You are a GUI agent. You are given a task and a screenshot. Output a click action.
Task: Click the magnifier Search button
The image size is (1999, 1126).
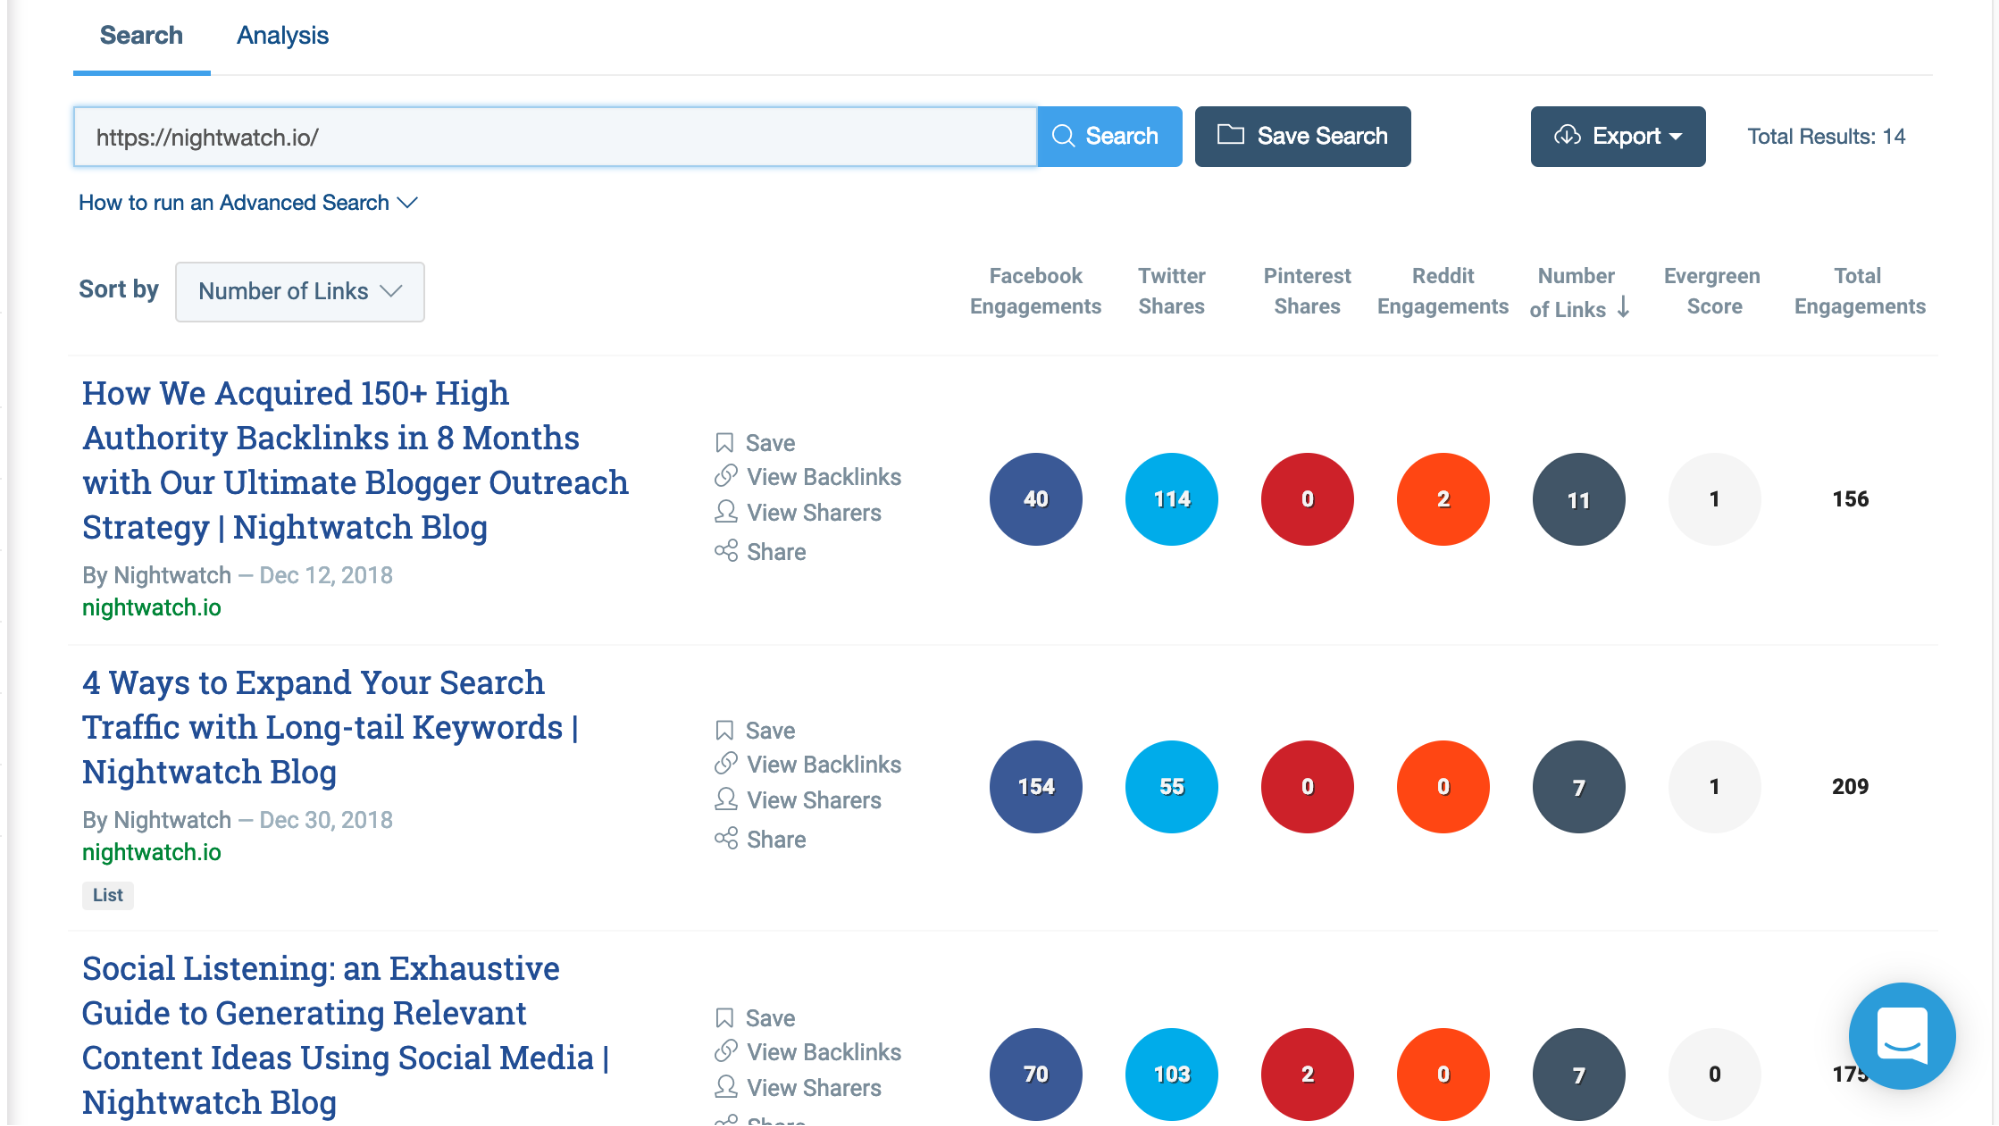click(x=1109, y=137)
